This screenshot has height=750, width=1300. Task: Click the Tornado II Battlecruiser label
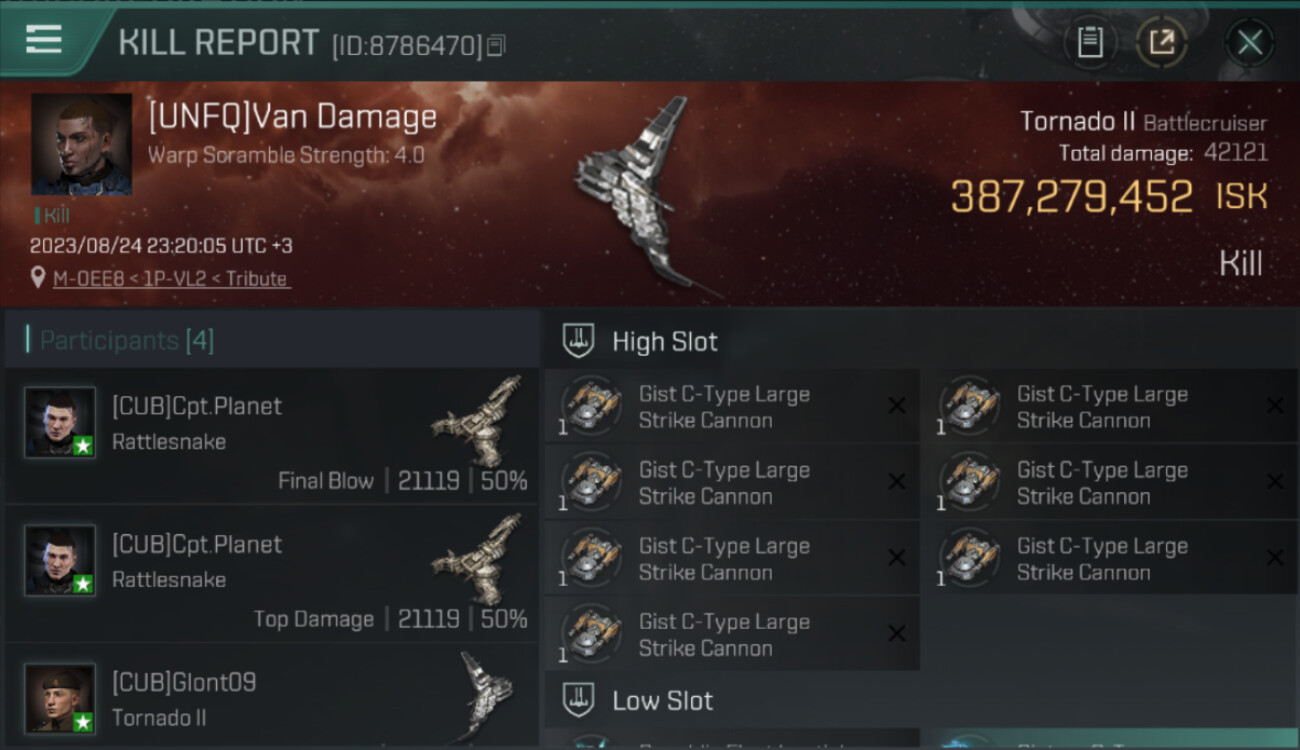click(1143, 123)
